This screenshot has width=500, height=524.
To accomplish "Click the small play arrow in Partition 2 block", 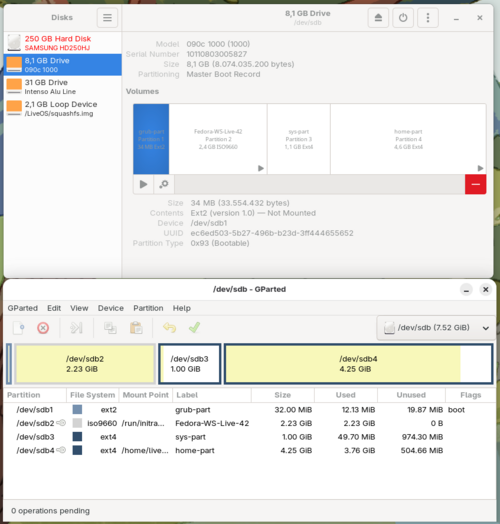I will tap(261, 168).
